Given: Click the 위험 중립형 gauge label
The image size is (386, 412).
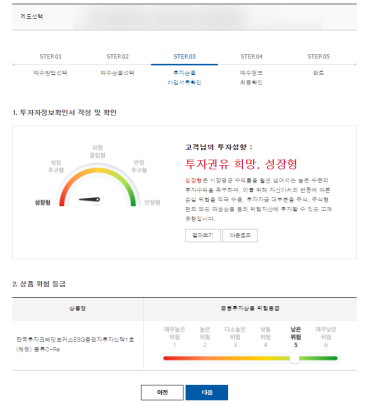Looking at the screenshot, I should (97, 151).
